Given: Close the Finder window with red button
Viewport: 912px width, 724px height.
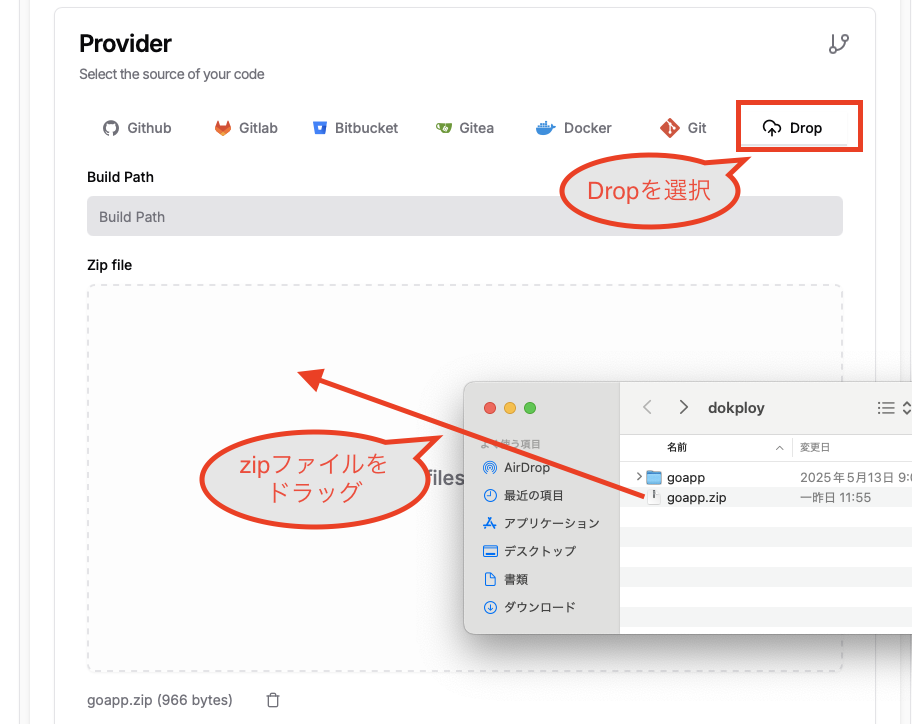Looking at the screenshot, I should coord(490,408).
